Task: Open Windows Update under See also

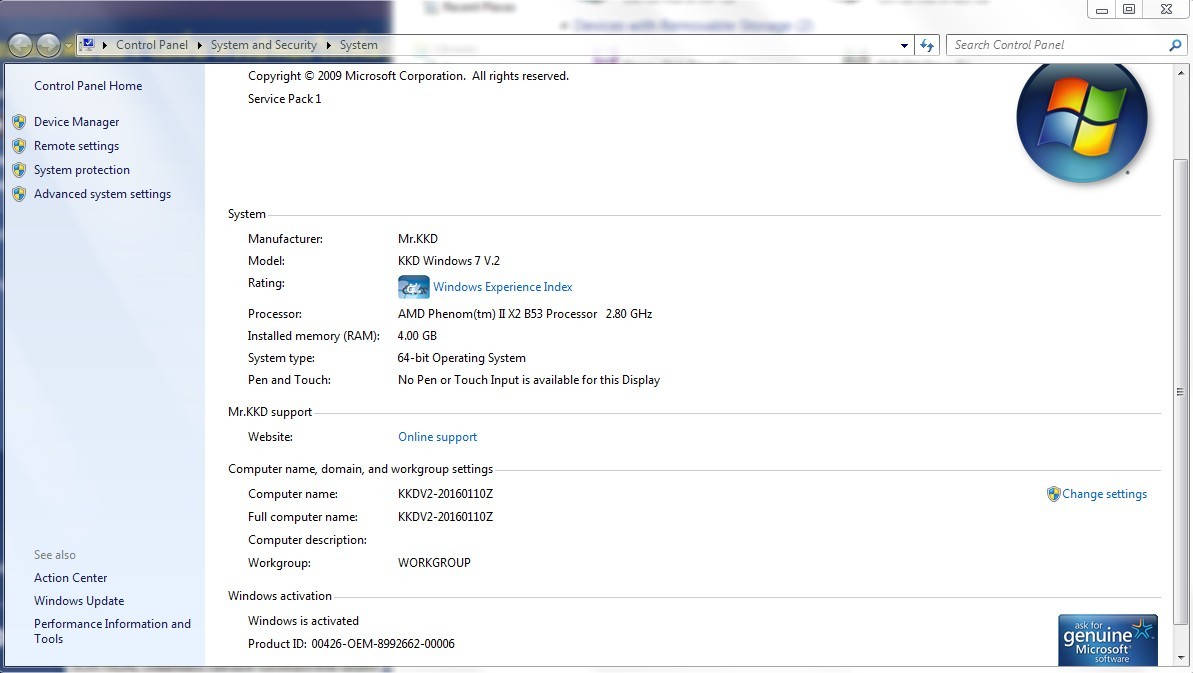Action: point(78,601)
